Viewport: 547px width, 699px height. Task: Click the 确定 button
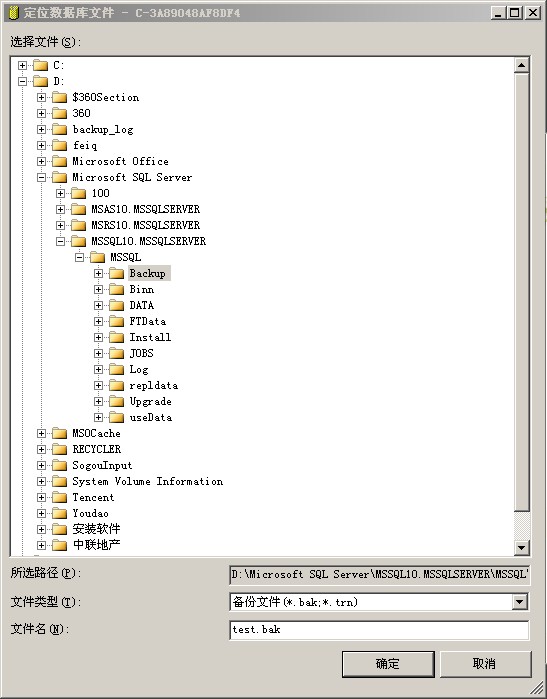click(x=388, y=664)
